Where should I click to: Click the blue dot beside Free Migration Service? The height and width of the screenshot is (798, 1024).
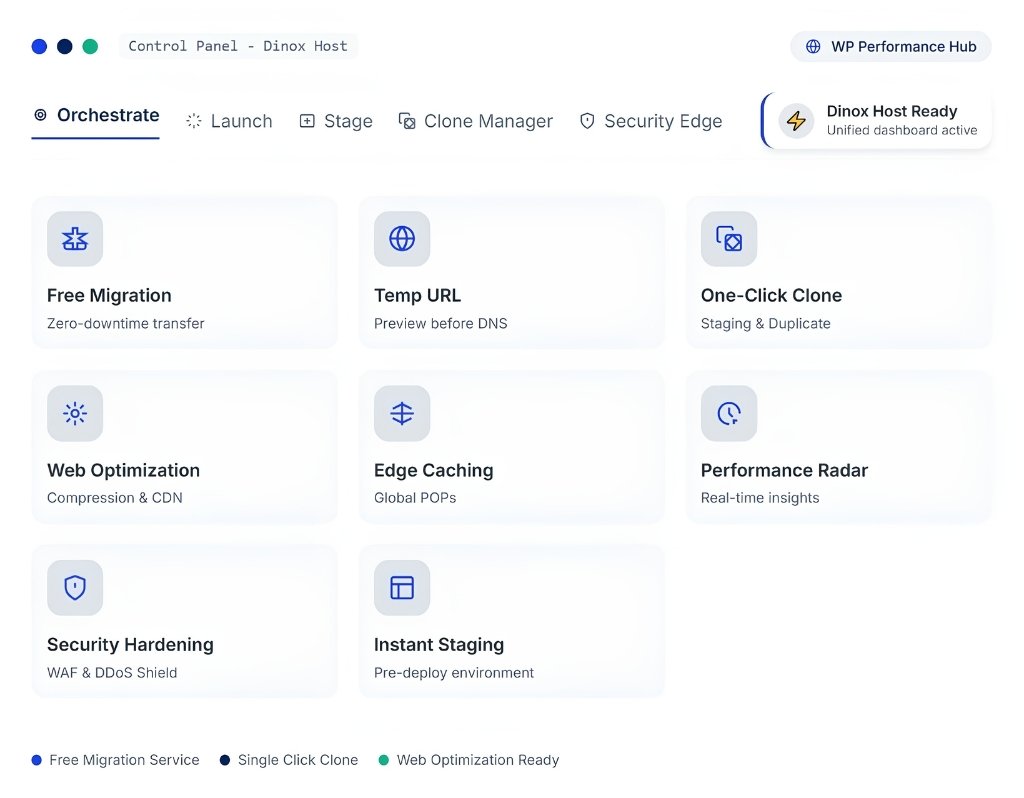pyautogui.click(x=37, y=760)
